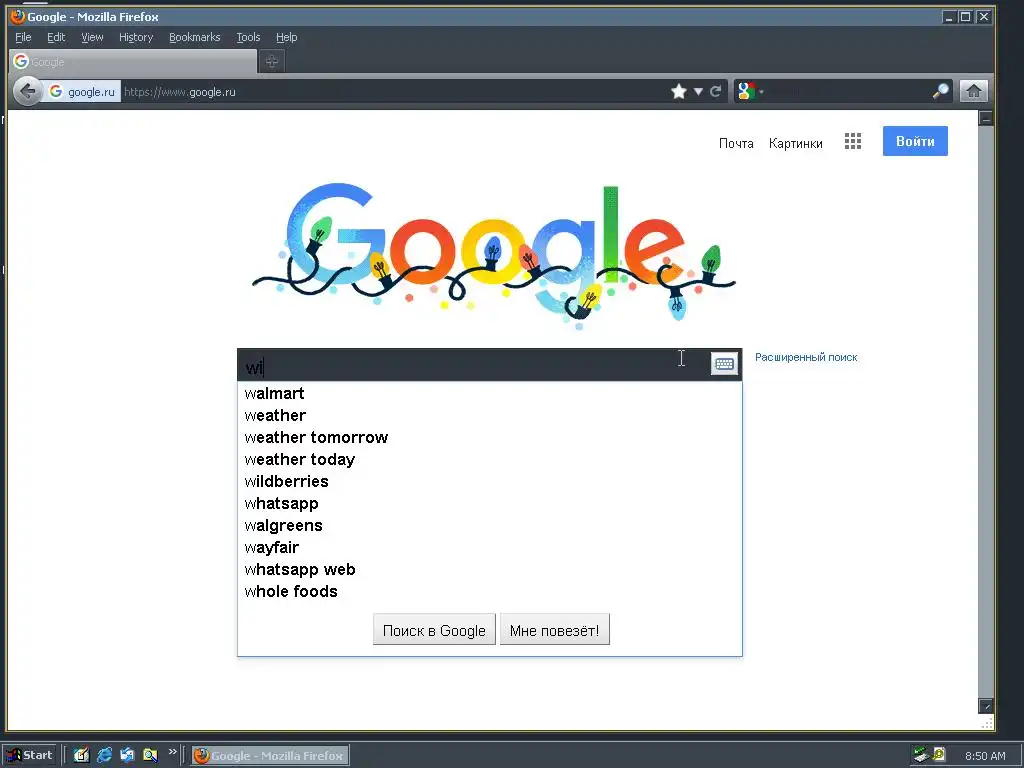The image size is (1024, 768).
Task: Open a new tab with plus button
Action: (272, 61)
